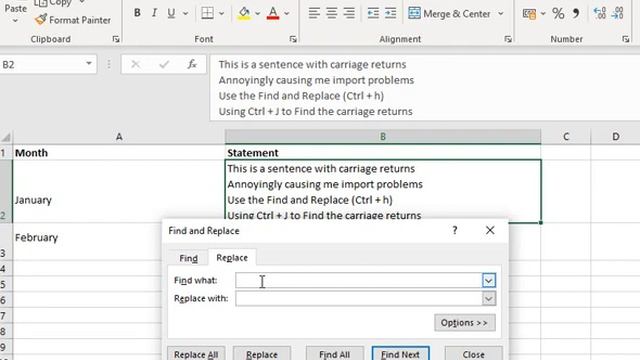Open the fill color dropdown arrow
Image resolution: width=640 pixels, height=360 pixels.
tap(258, 13)
